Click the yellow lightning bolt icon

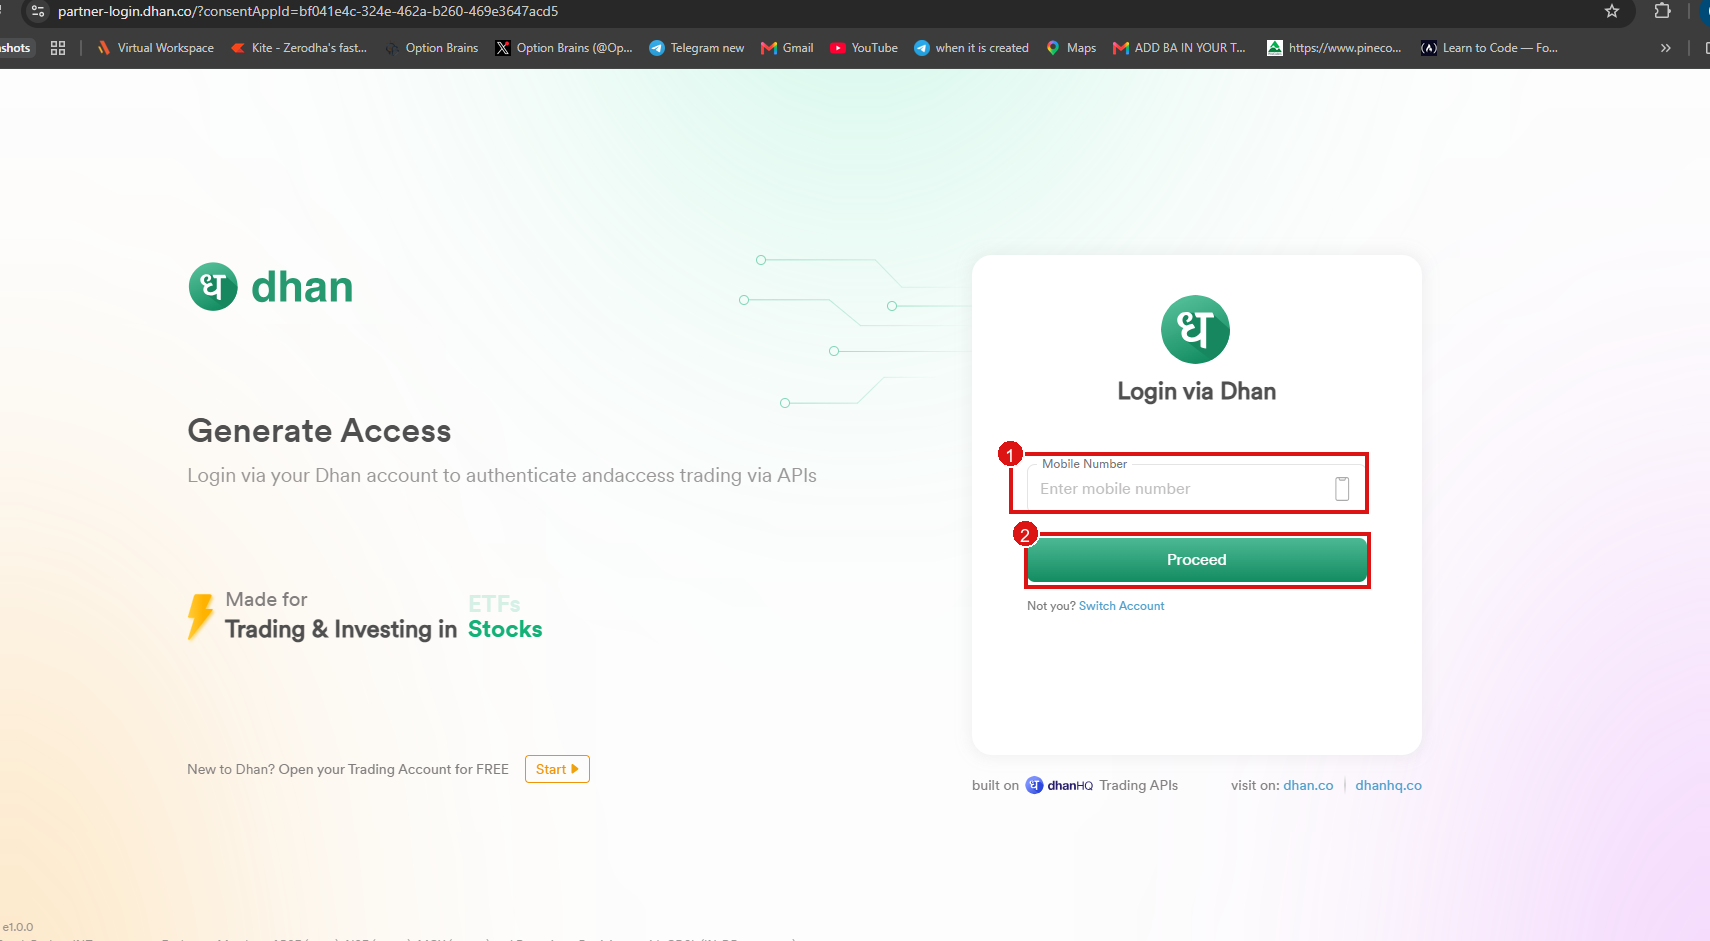(200, 616)
